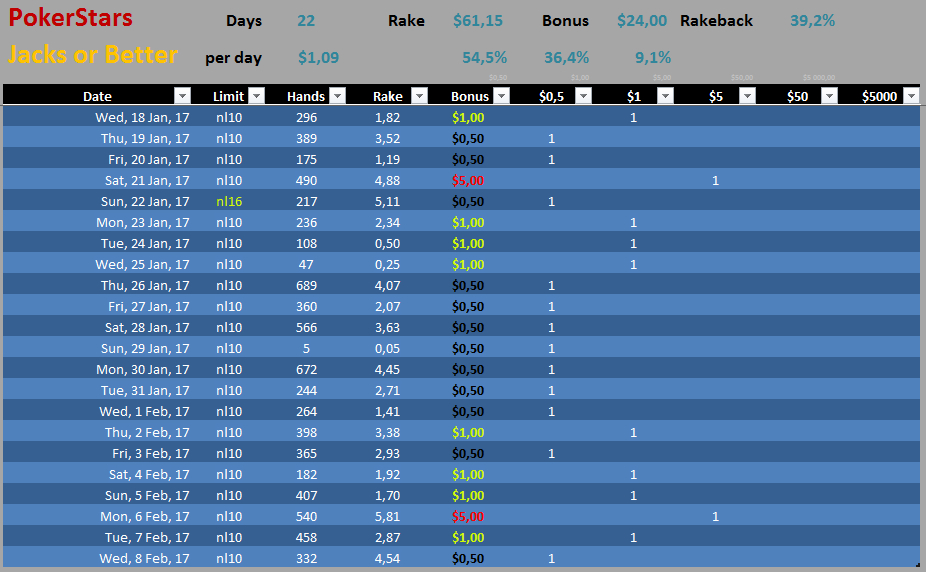Open the $5000 column filter dropdown
The width and height of the screenshot is (926, 572).
click(912, 96)
